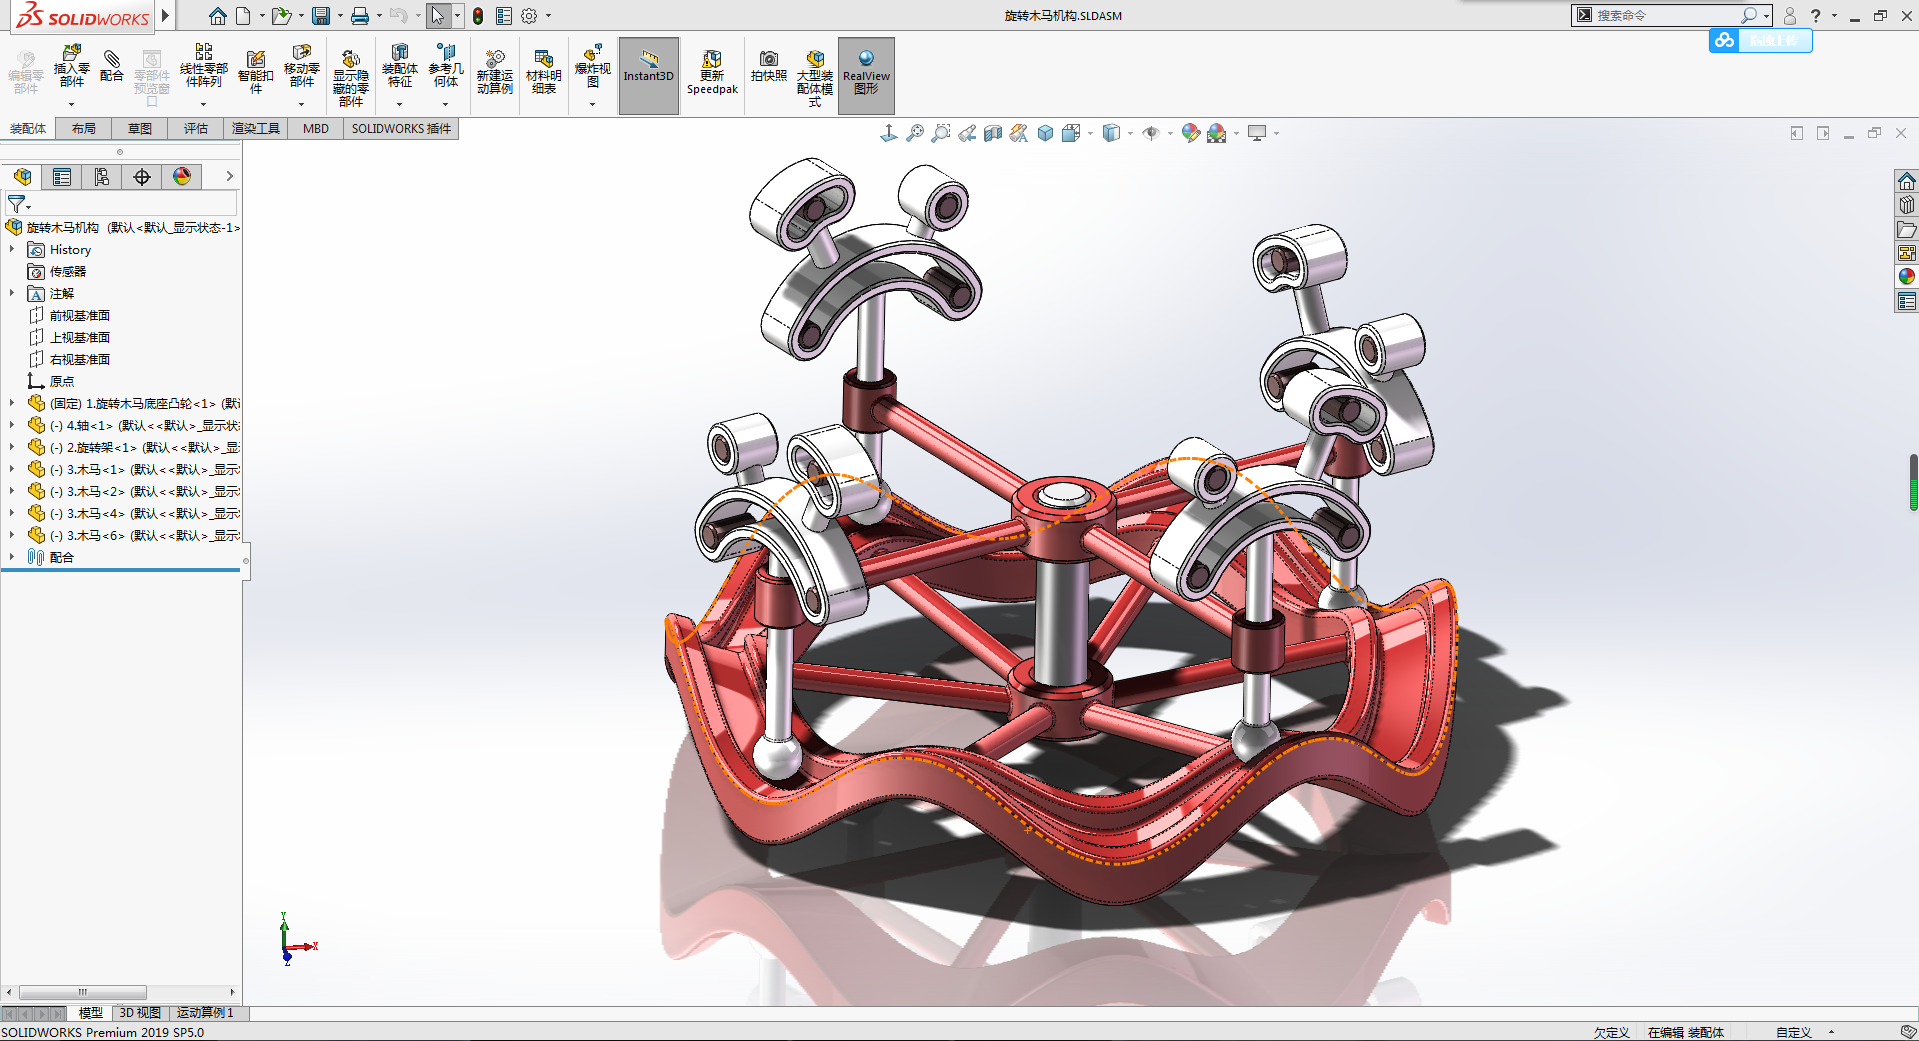The width and height of the screenshot is (1919, 1041).
Task: Click the Zoom to Fit magnifier icon
Action: (x=915, y=133)
